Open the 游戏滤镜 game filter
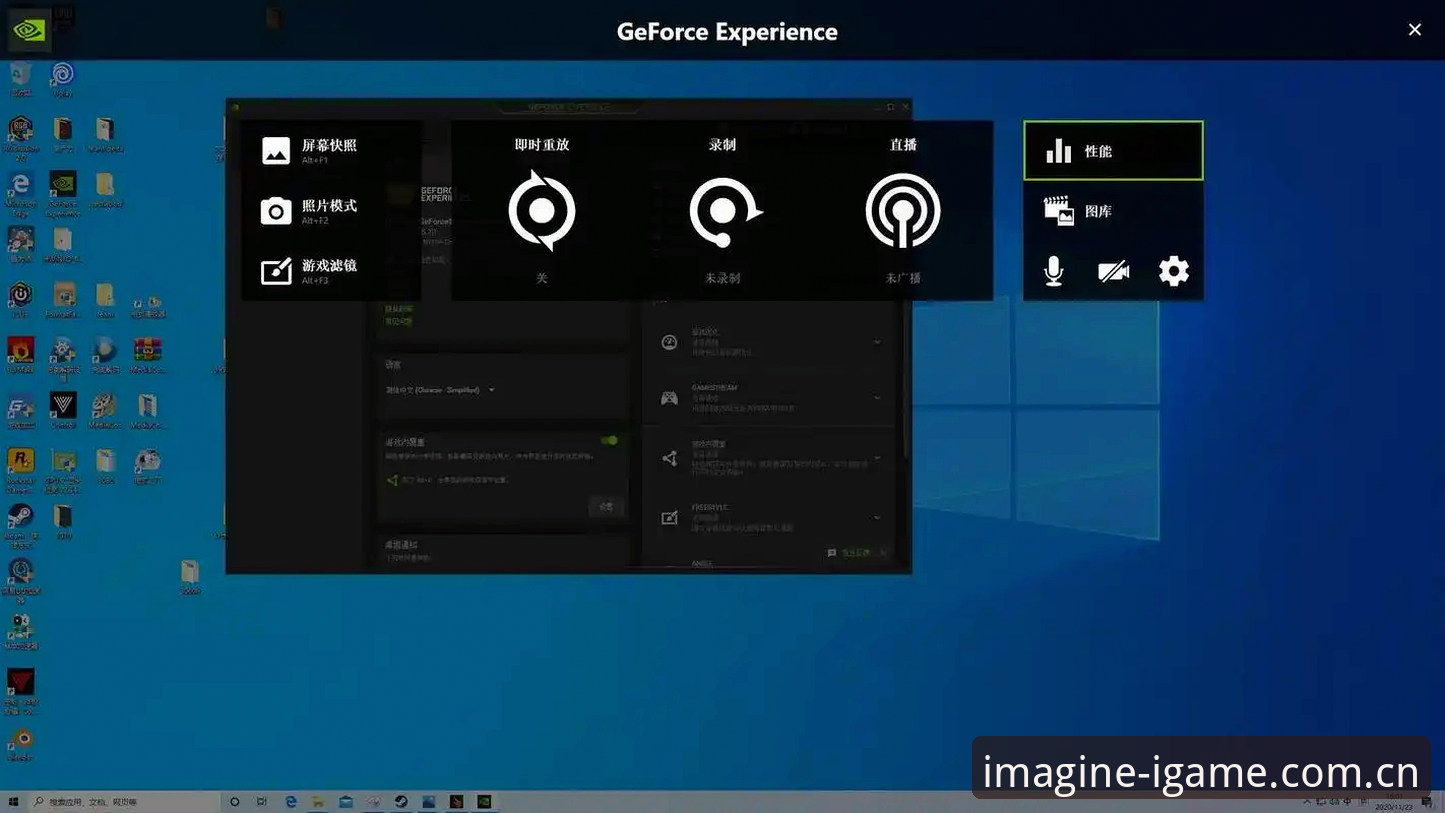 (309, 271)
